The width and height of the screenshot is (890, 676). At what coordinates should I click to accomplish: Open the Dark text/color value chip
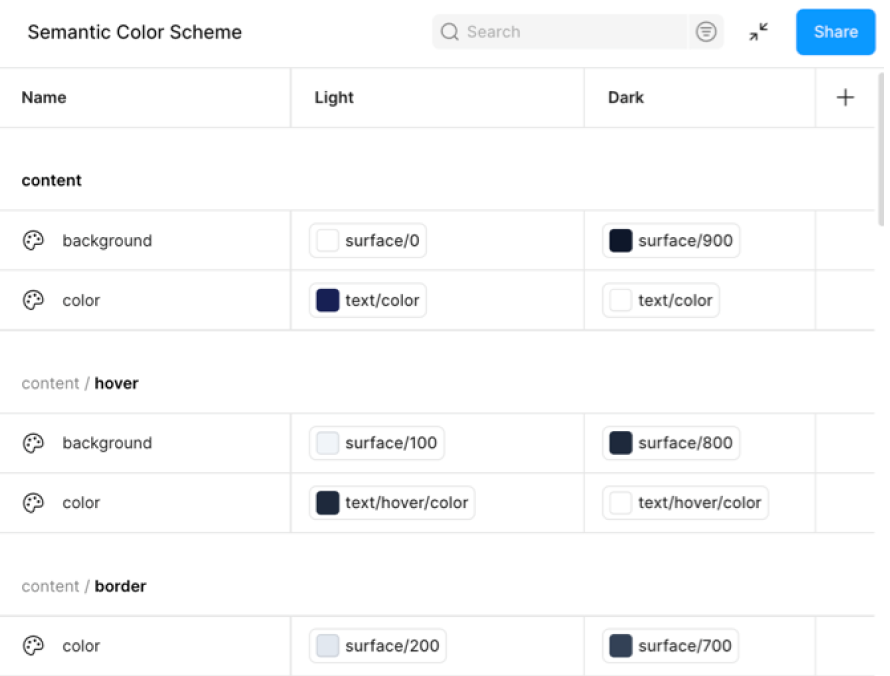(x=661, y=300)
